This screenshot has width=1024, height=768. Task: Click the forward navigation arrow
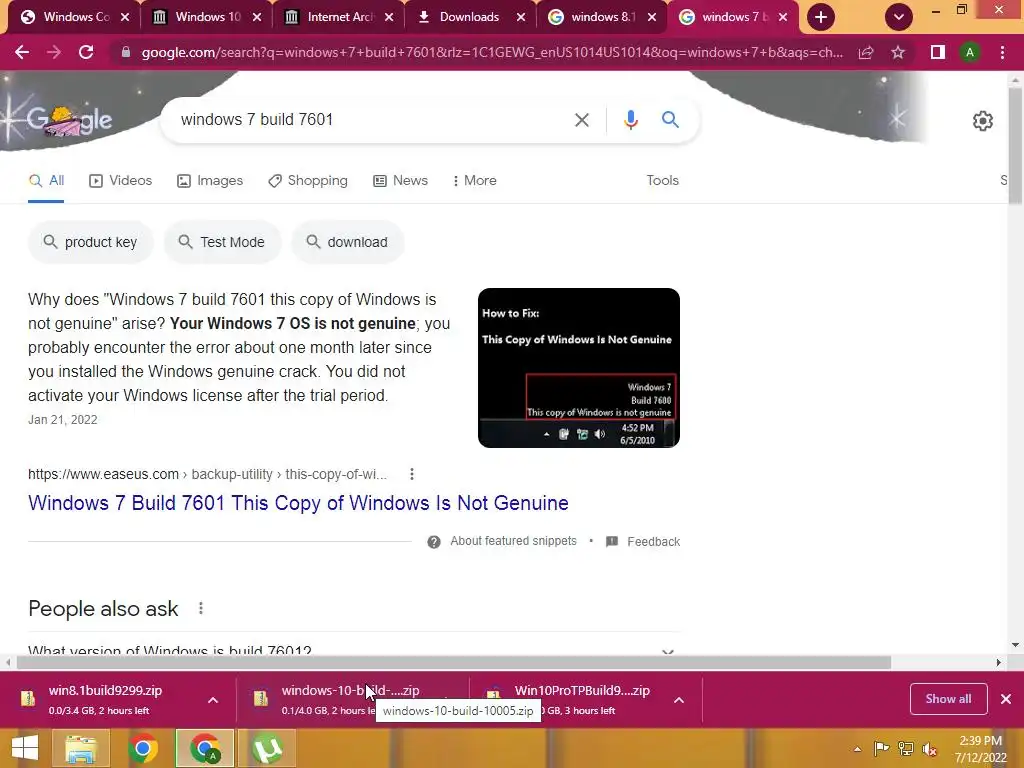click(54, 52)
